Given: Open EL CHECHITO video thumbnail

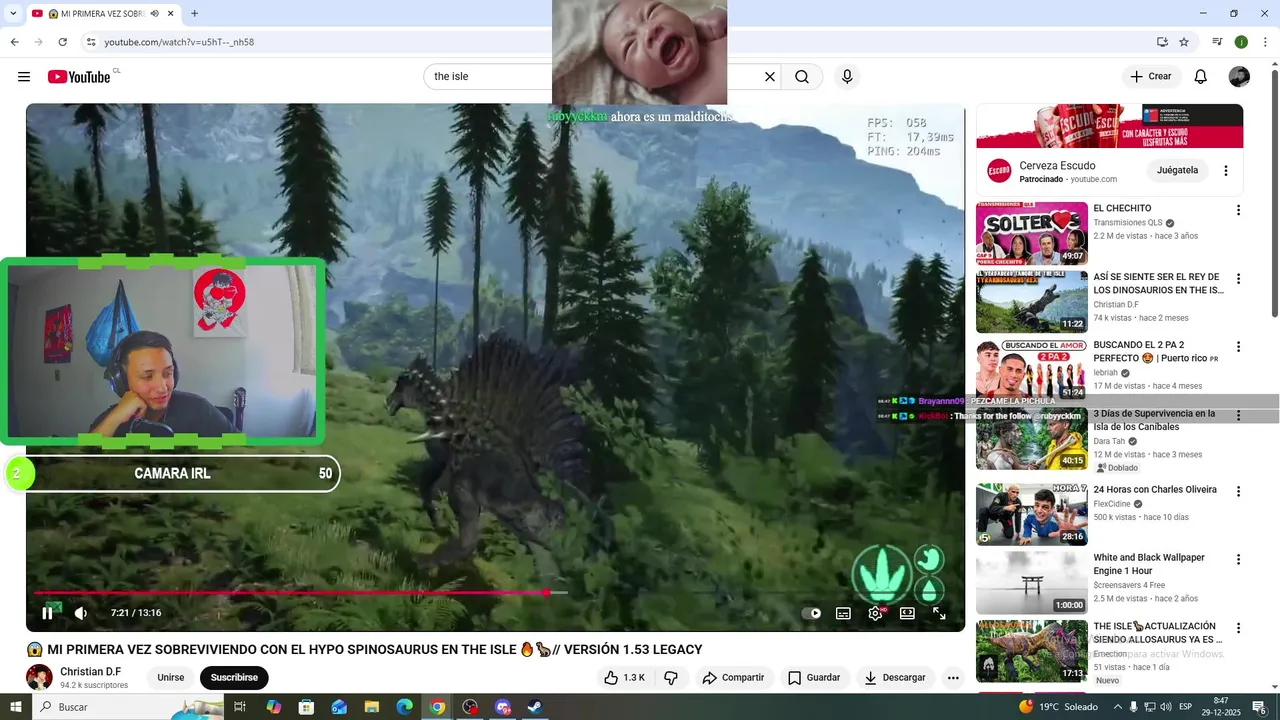Looking at the screenshot, I should tap(1032, 233).
